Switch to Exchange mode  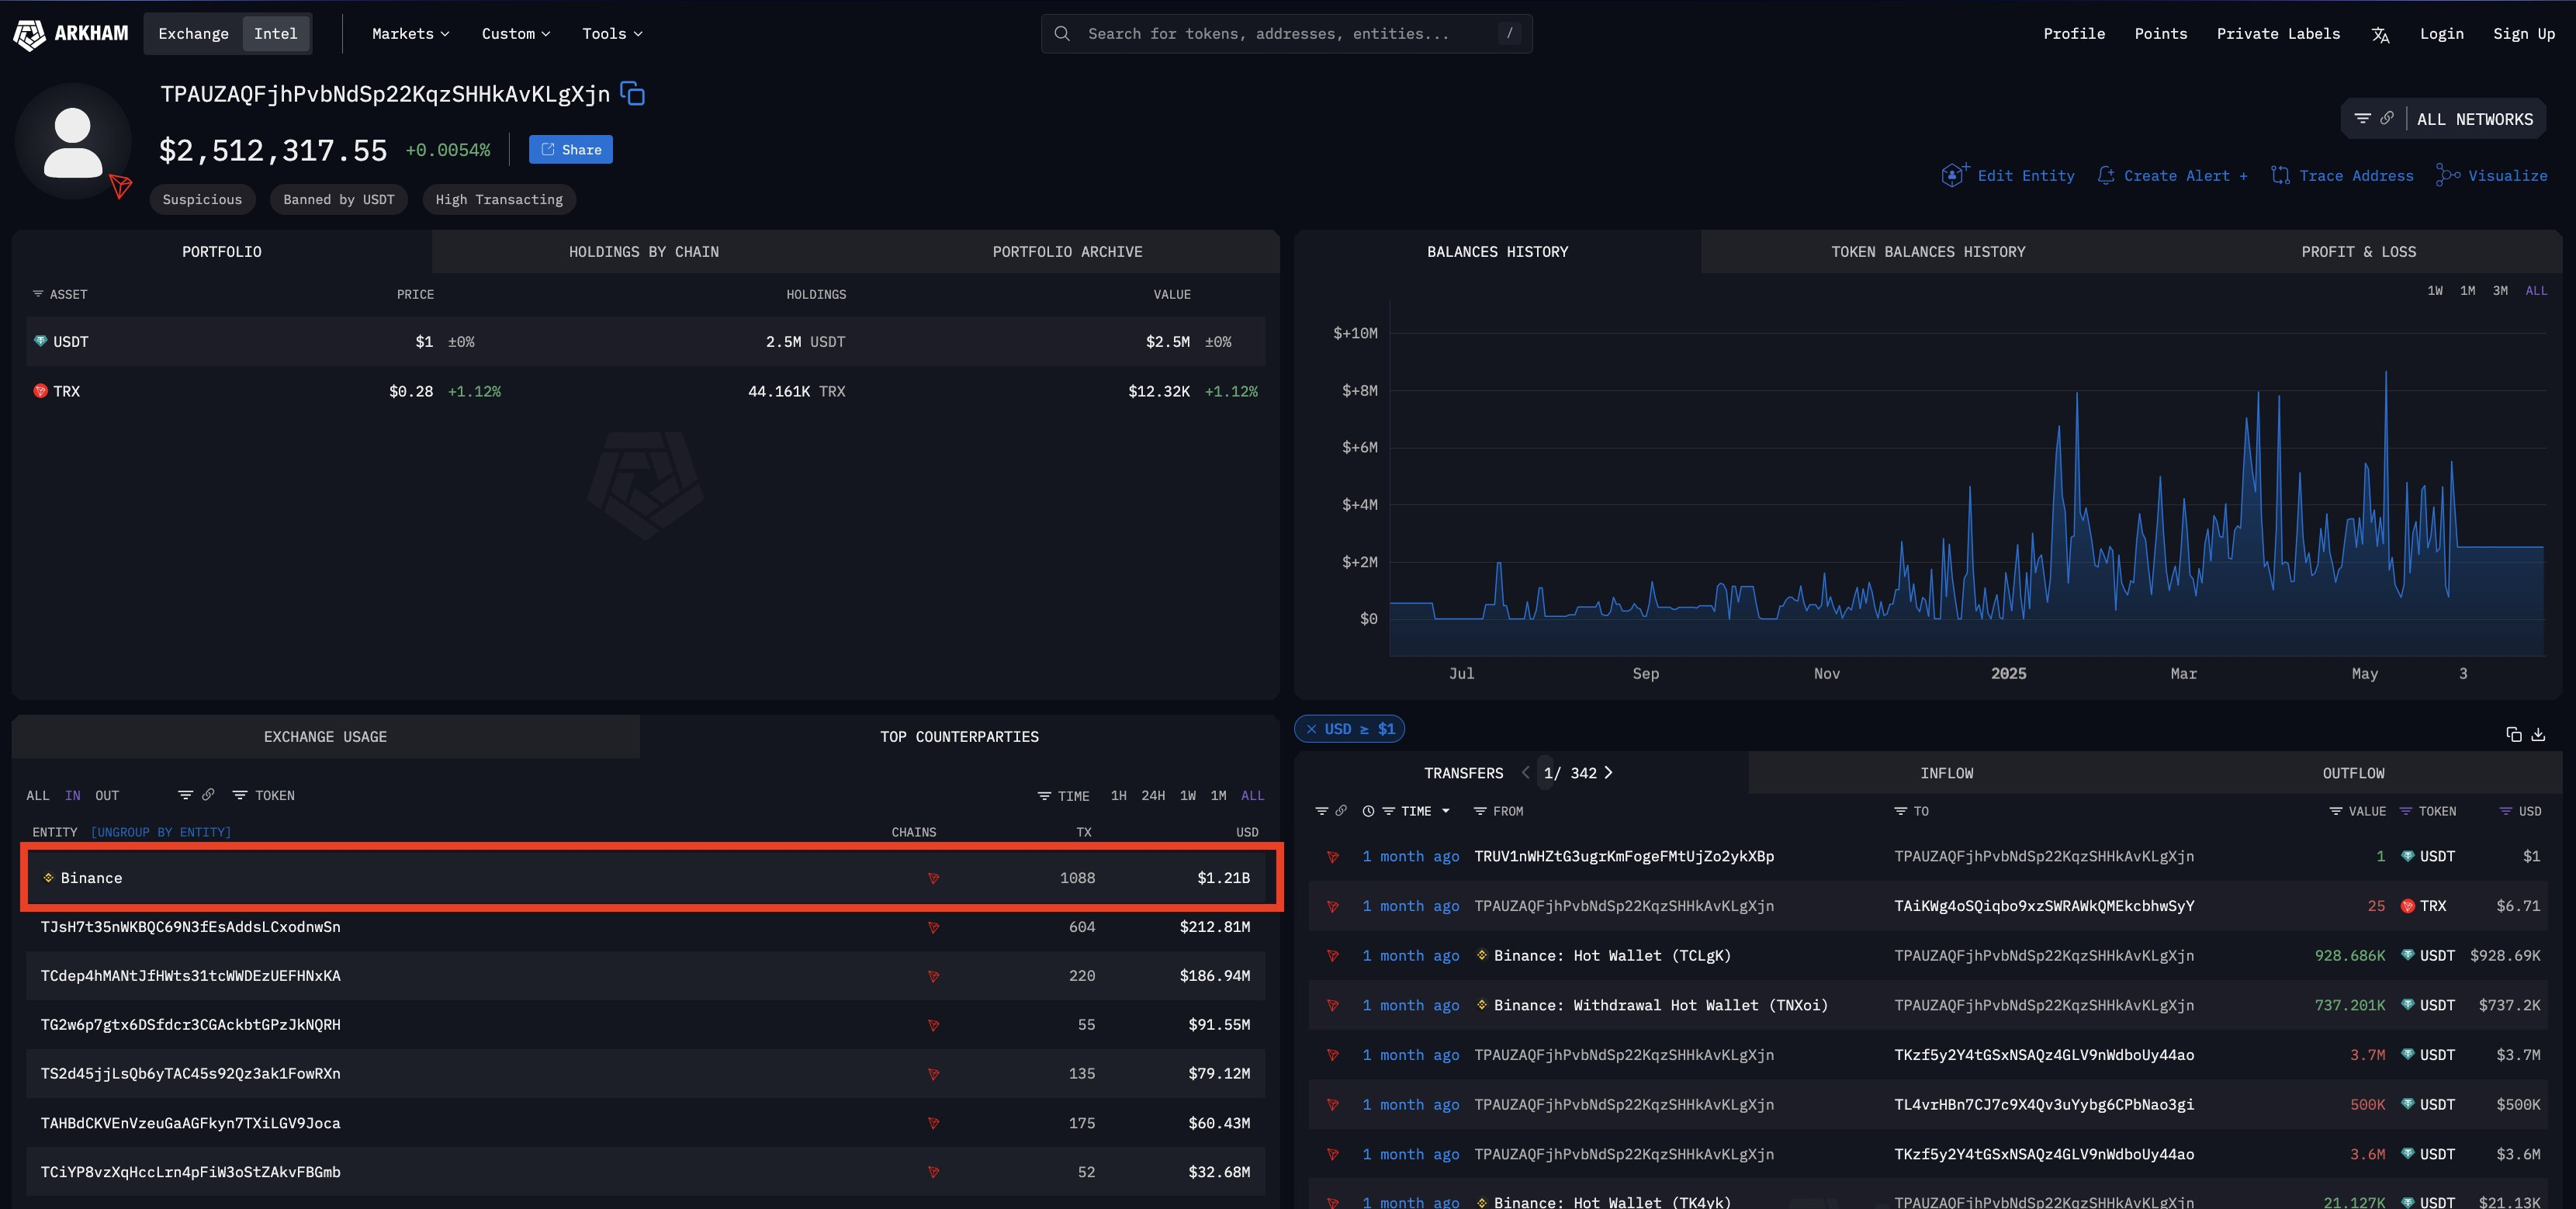coord(194,34)
